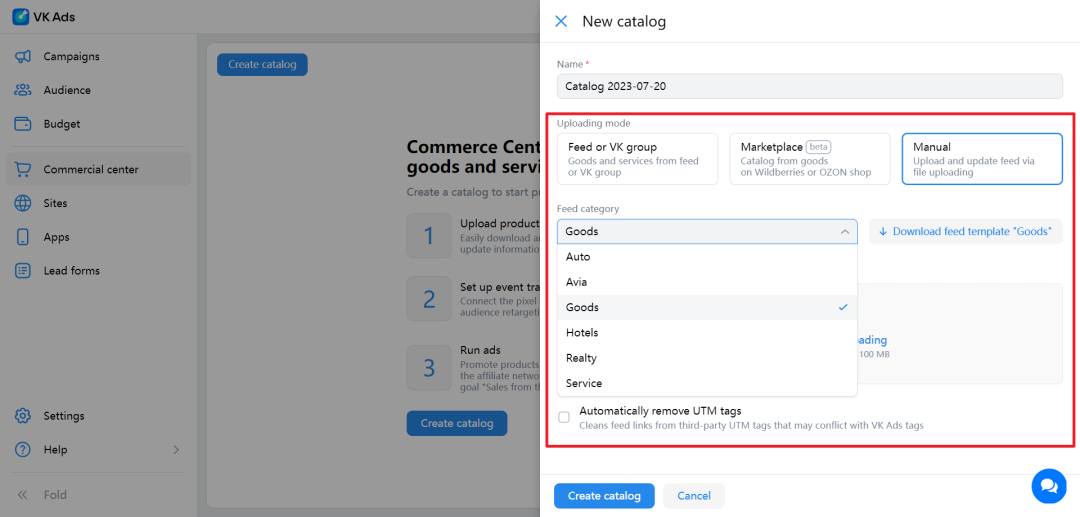1080x517 pixels.
Task: Click the beta badge next to Marketplace
Action: (818, 147)
